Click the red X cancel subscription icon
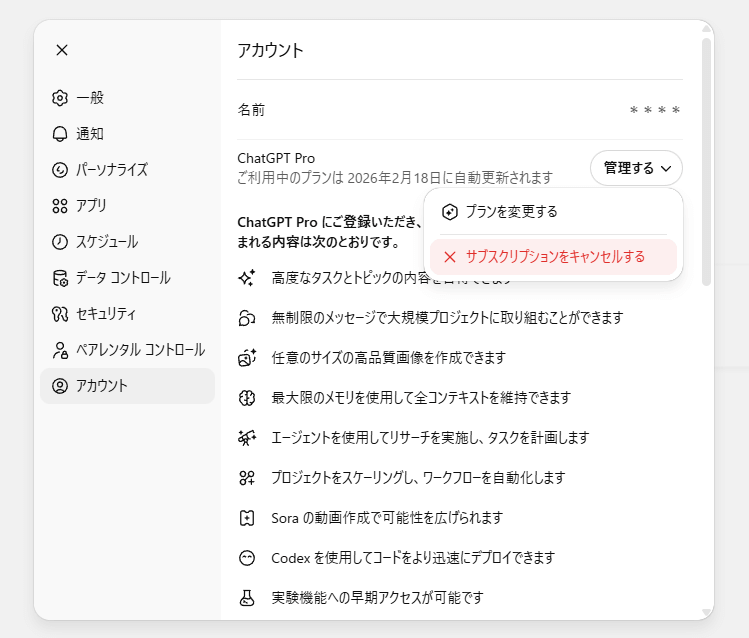Image resolution: width=749 pixels, height=638 pixels. (449, 257)
